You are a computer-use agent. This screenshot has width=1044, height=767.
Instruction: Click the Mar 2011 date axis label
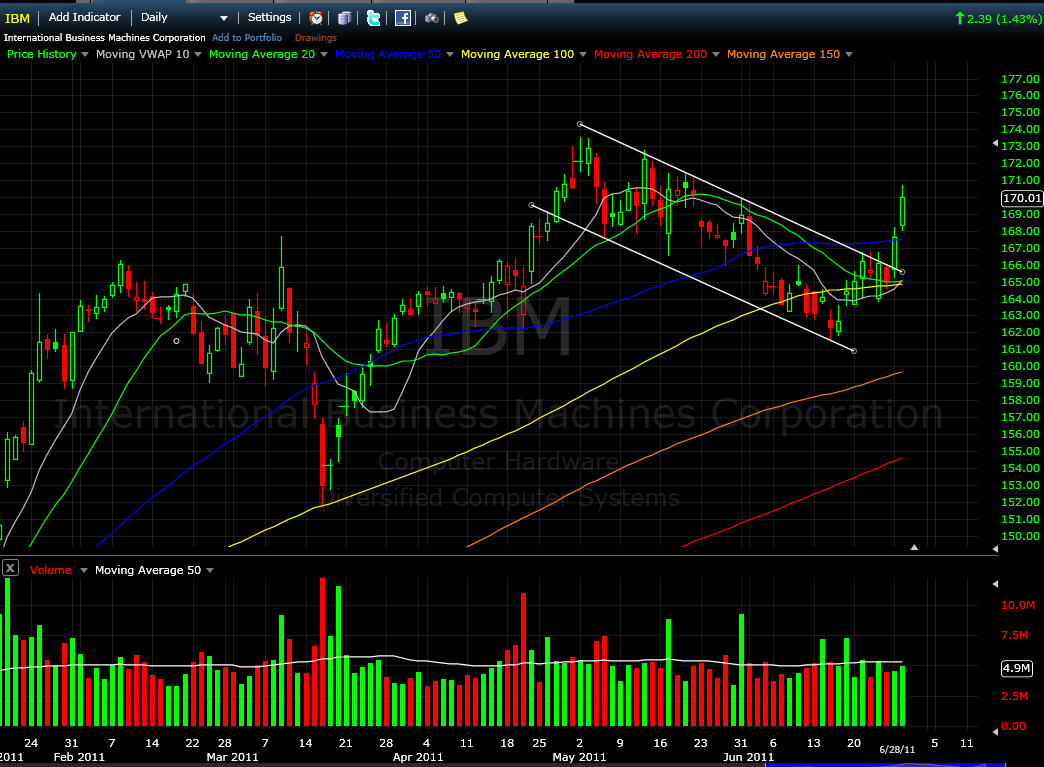(232, 757)
